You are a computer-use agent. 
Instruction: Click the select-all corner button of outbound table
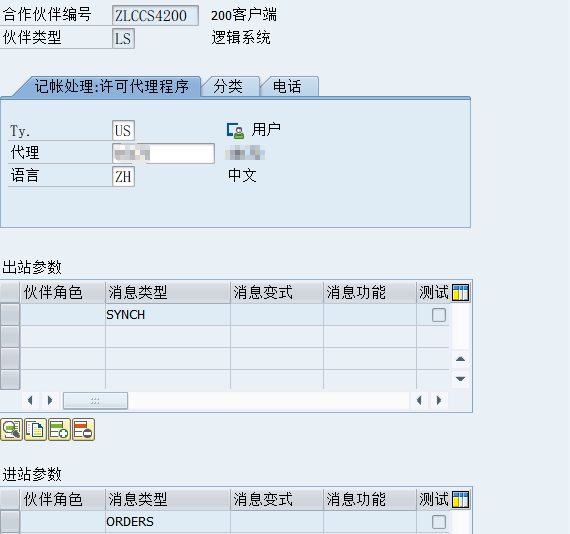pos(10,292)
